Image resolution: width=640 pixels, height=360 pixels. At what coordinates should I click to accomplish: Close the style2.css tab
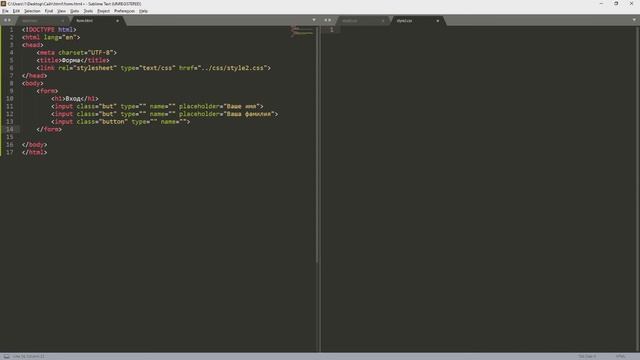438,21
